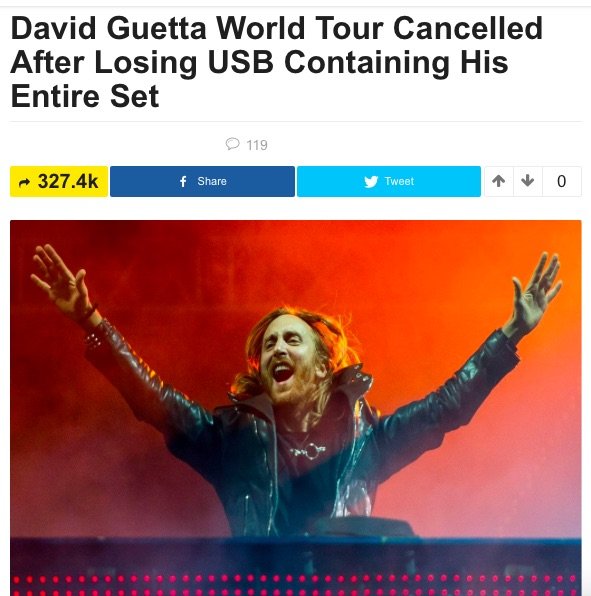Click the comment bubble icon
Screen dimensions: 591x596
click(233, 144)
